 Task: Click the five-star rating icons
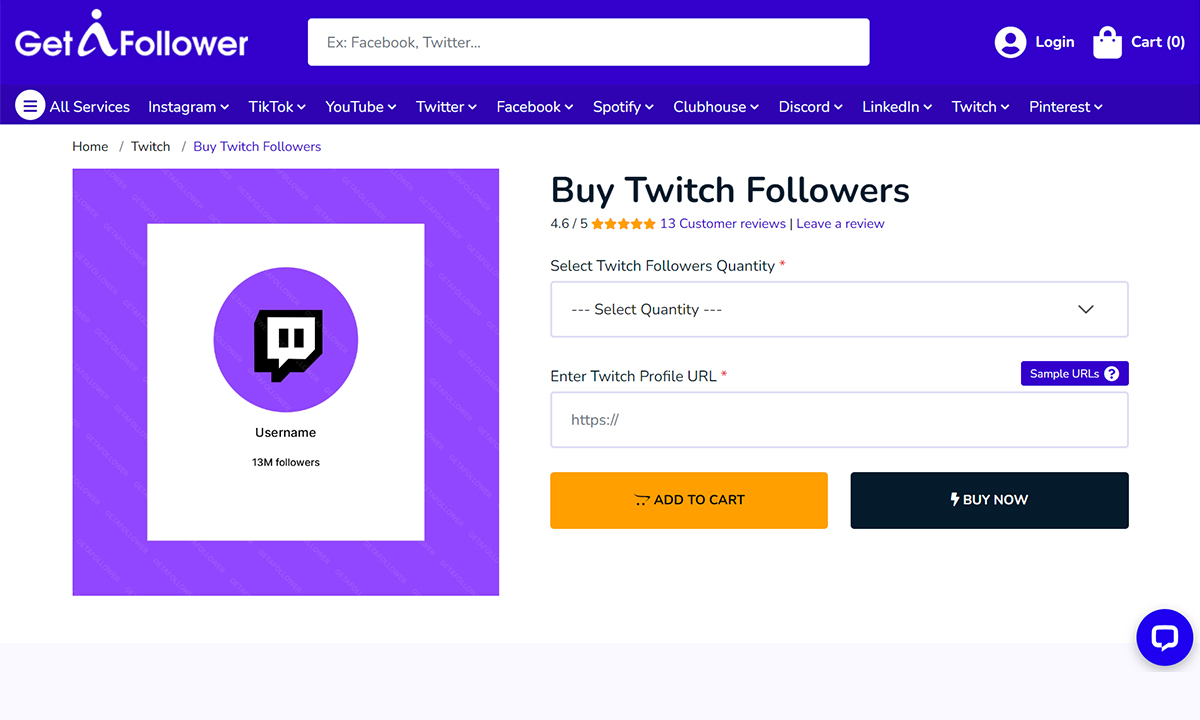click(x=623, y=224)
